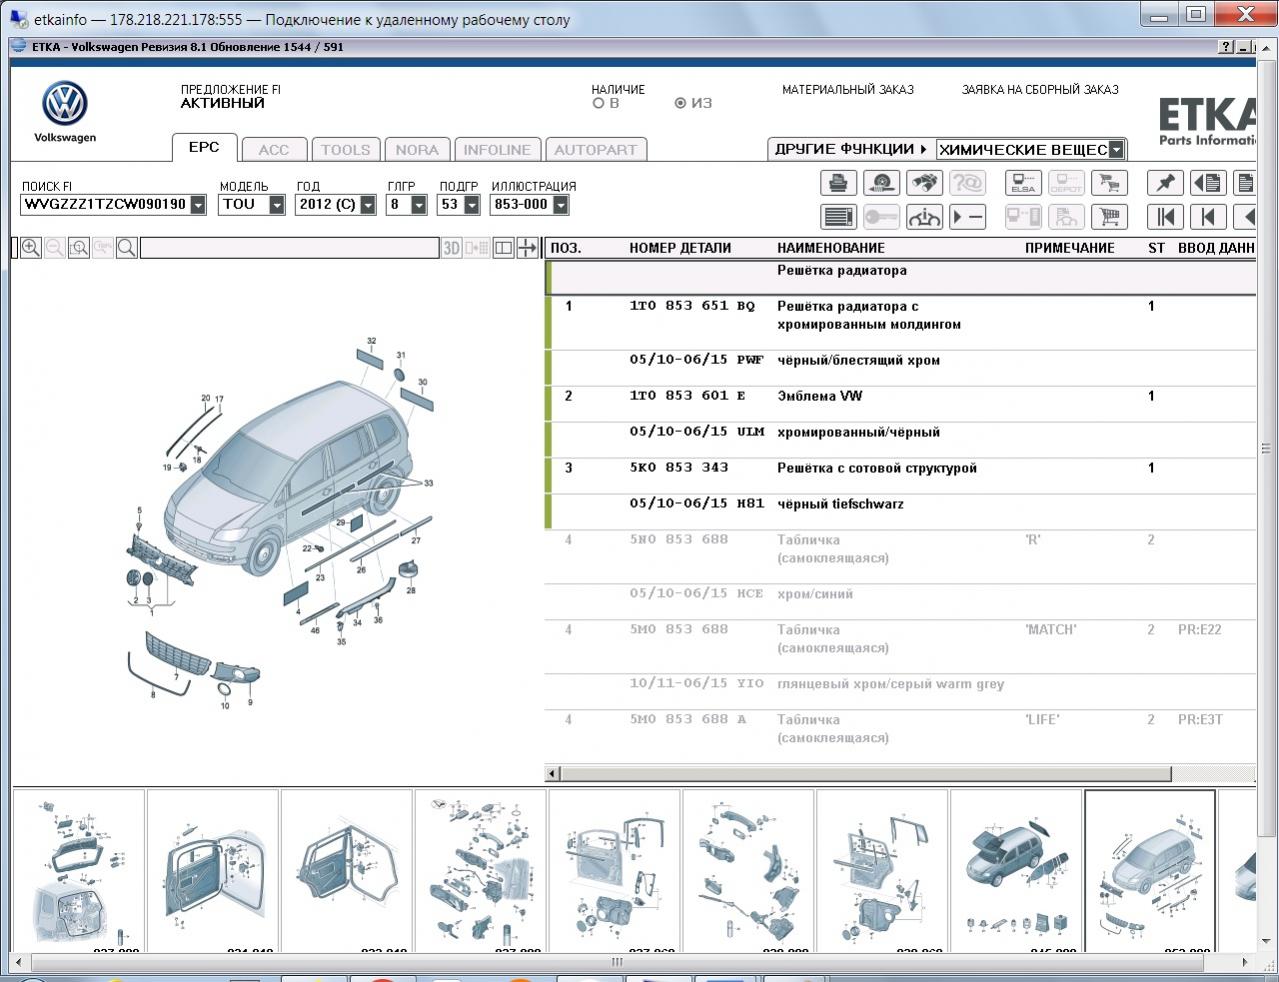
Task: Switch to the ACC tab
Action: [274, 149]
